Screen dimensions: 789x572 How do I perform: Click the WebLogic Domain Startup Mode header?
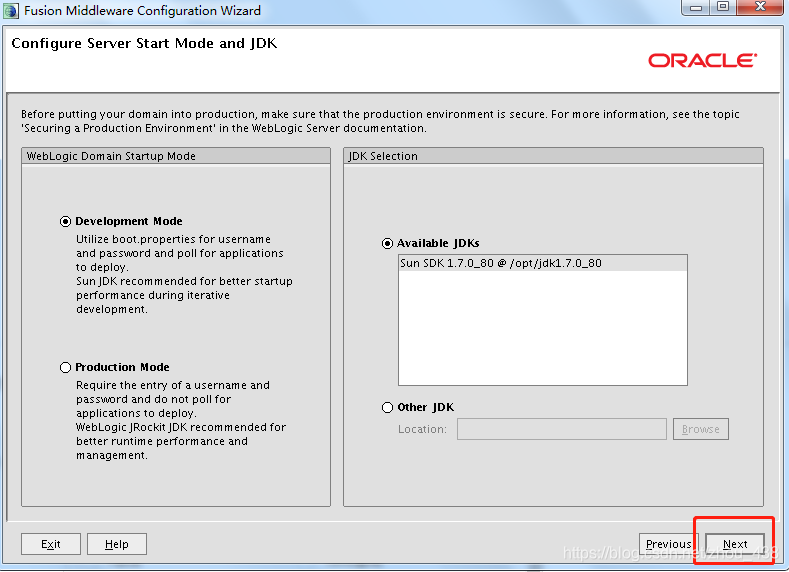(x=176, y=156)
